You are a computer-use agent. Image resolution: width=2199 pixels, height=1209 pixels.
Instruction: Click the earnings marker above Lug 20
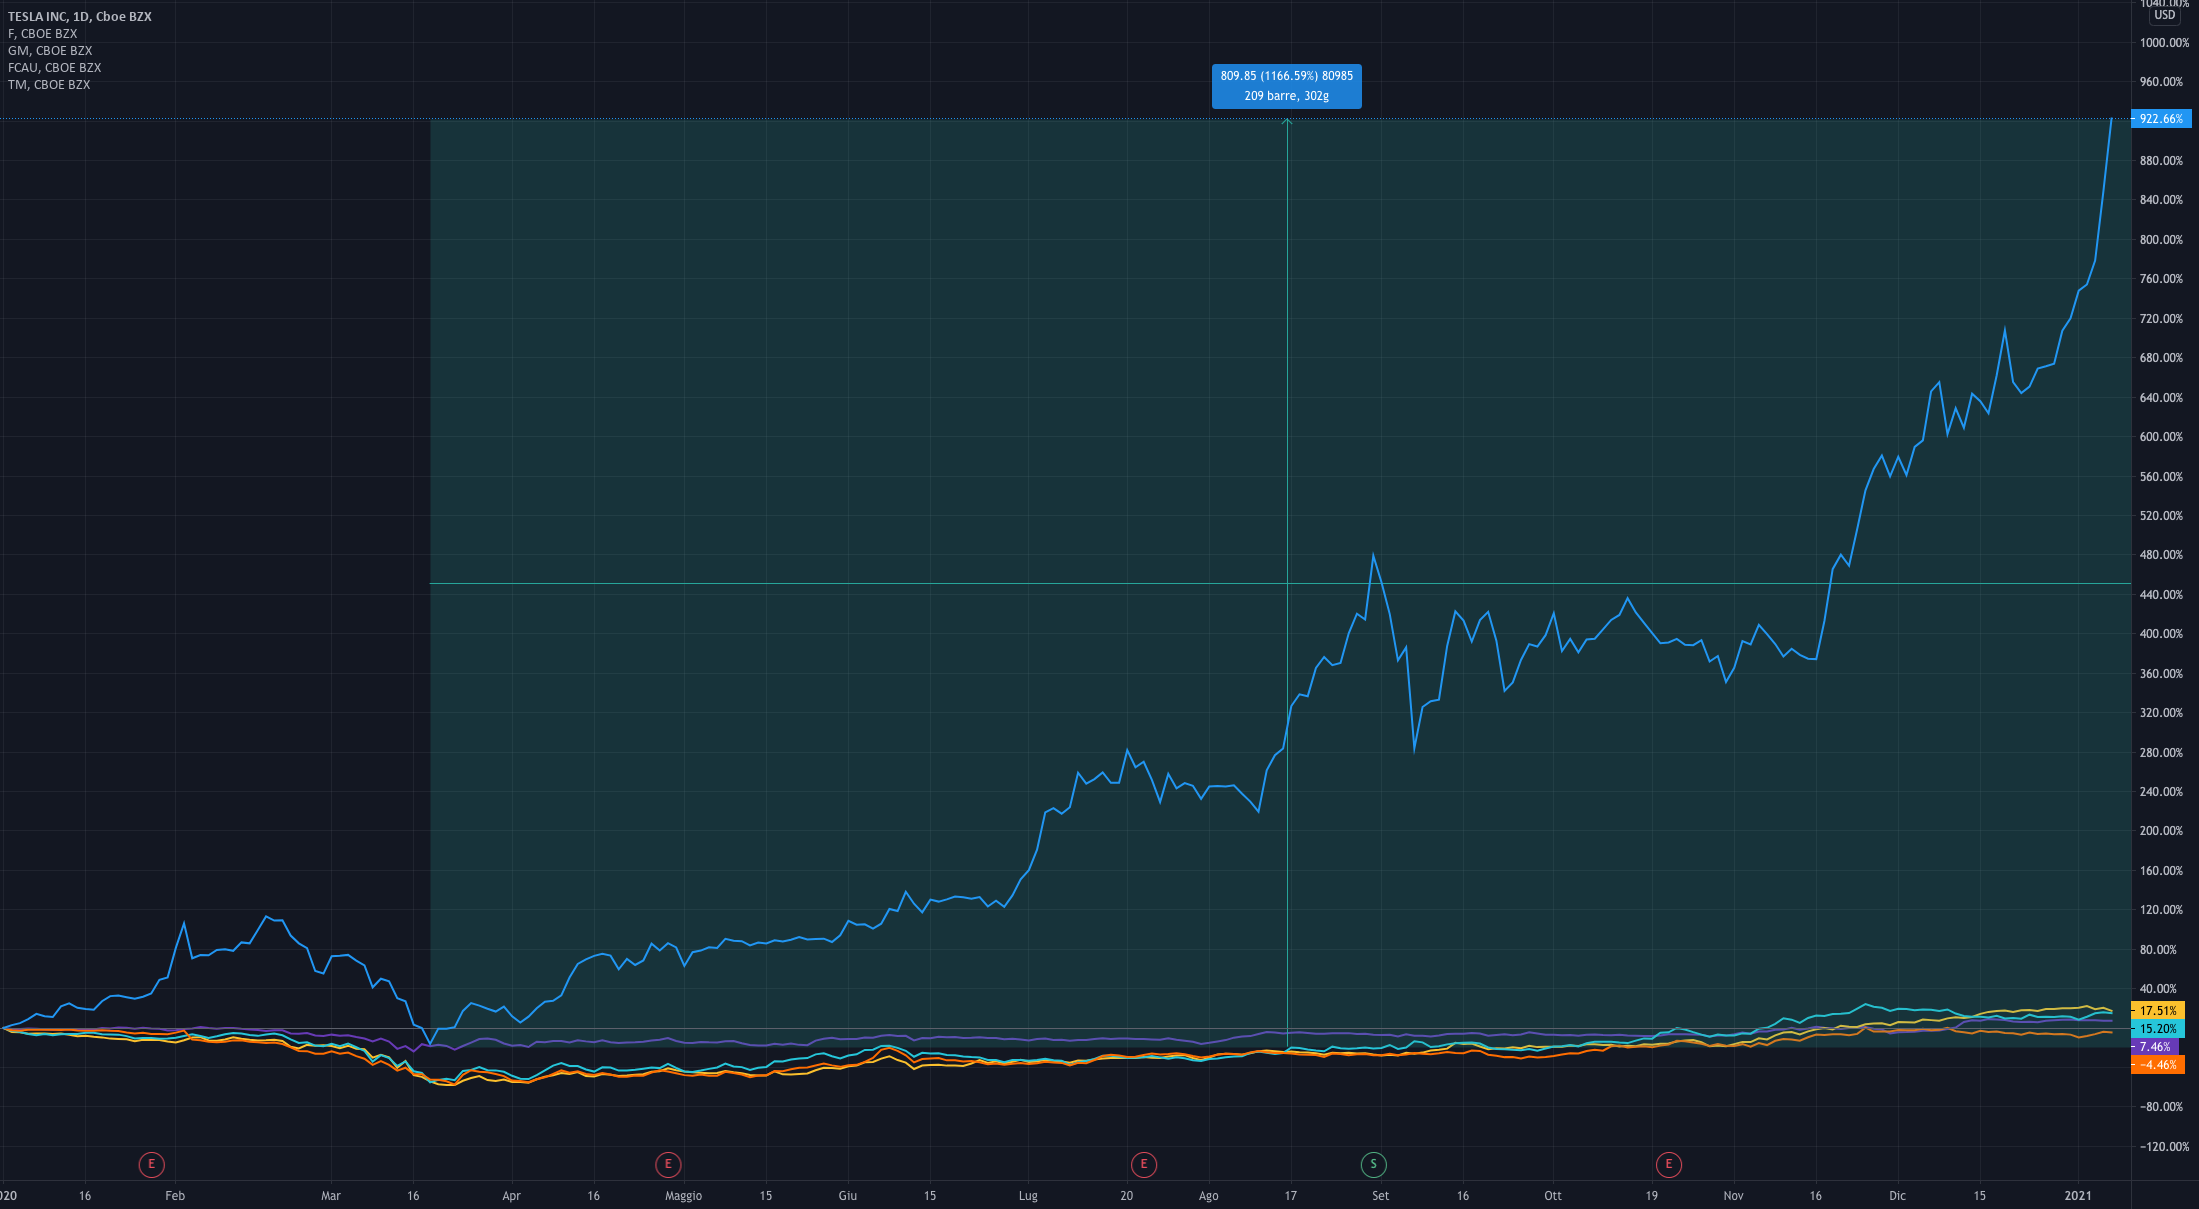pos(1144,1164)
